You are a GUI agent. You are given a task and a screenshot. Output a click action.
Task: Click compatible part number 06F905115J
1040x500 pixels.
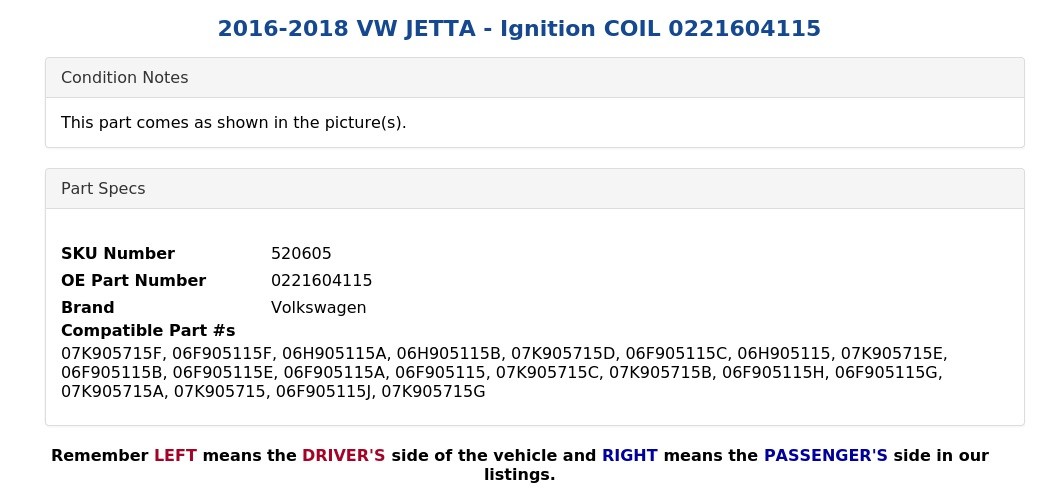[324, 392]
